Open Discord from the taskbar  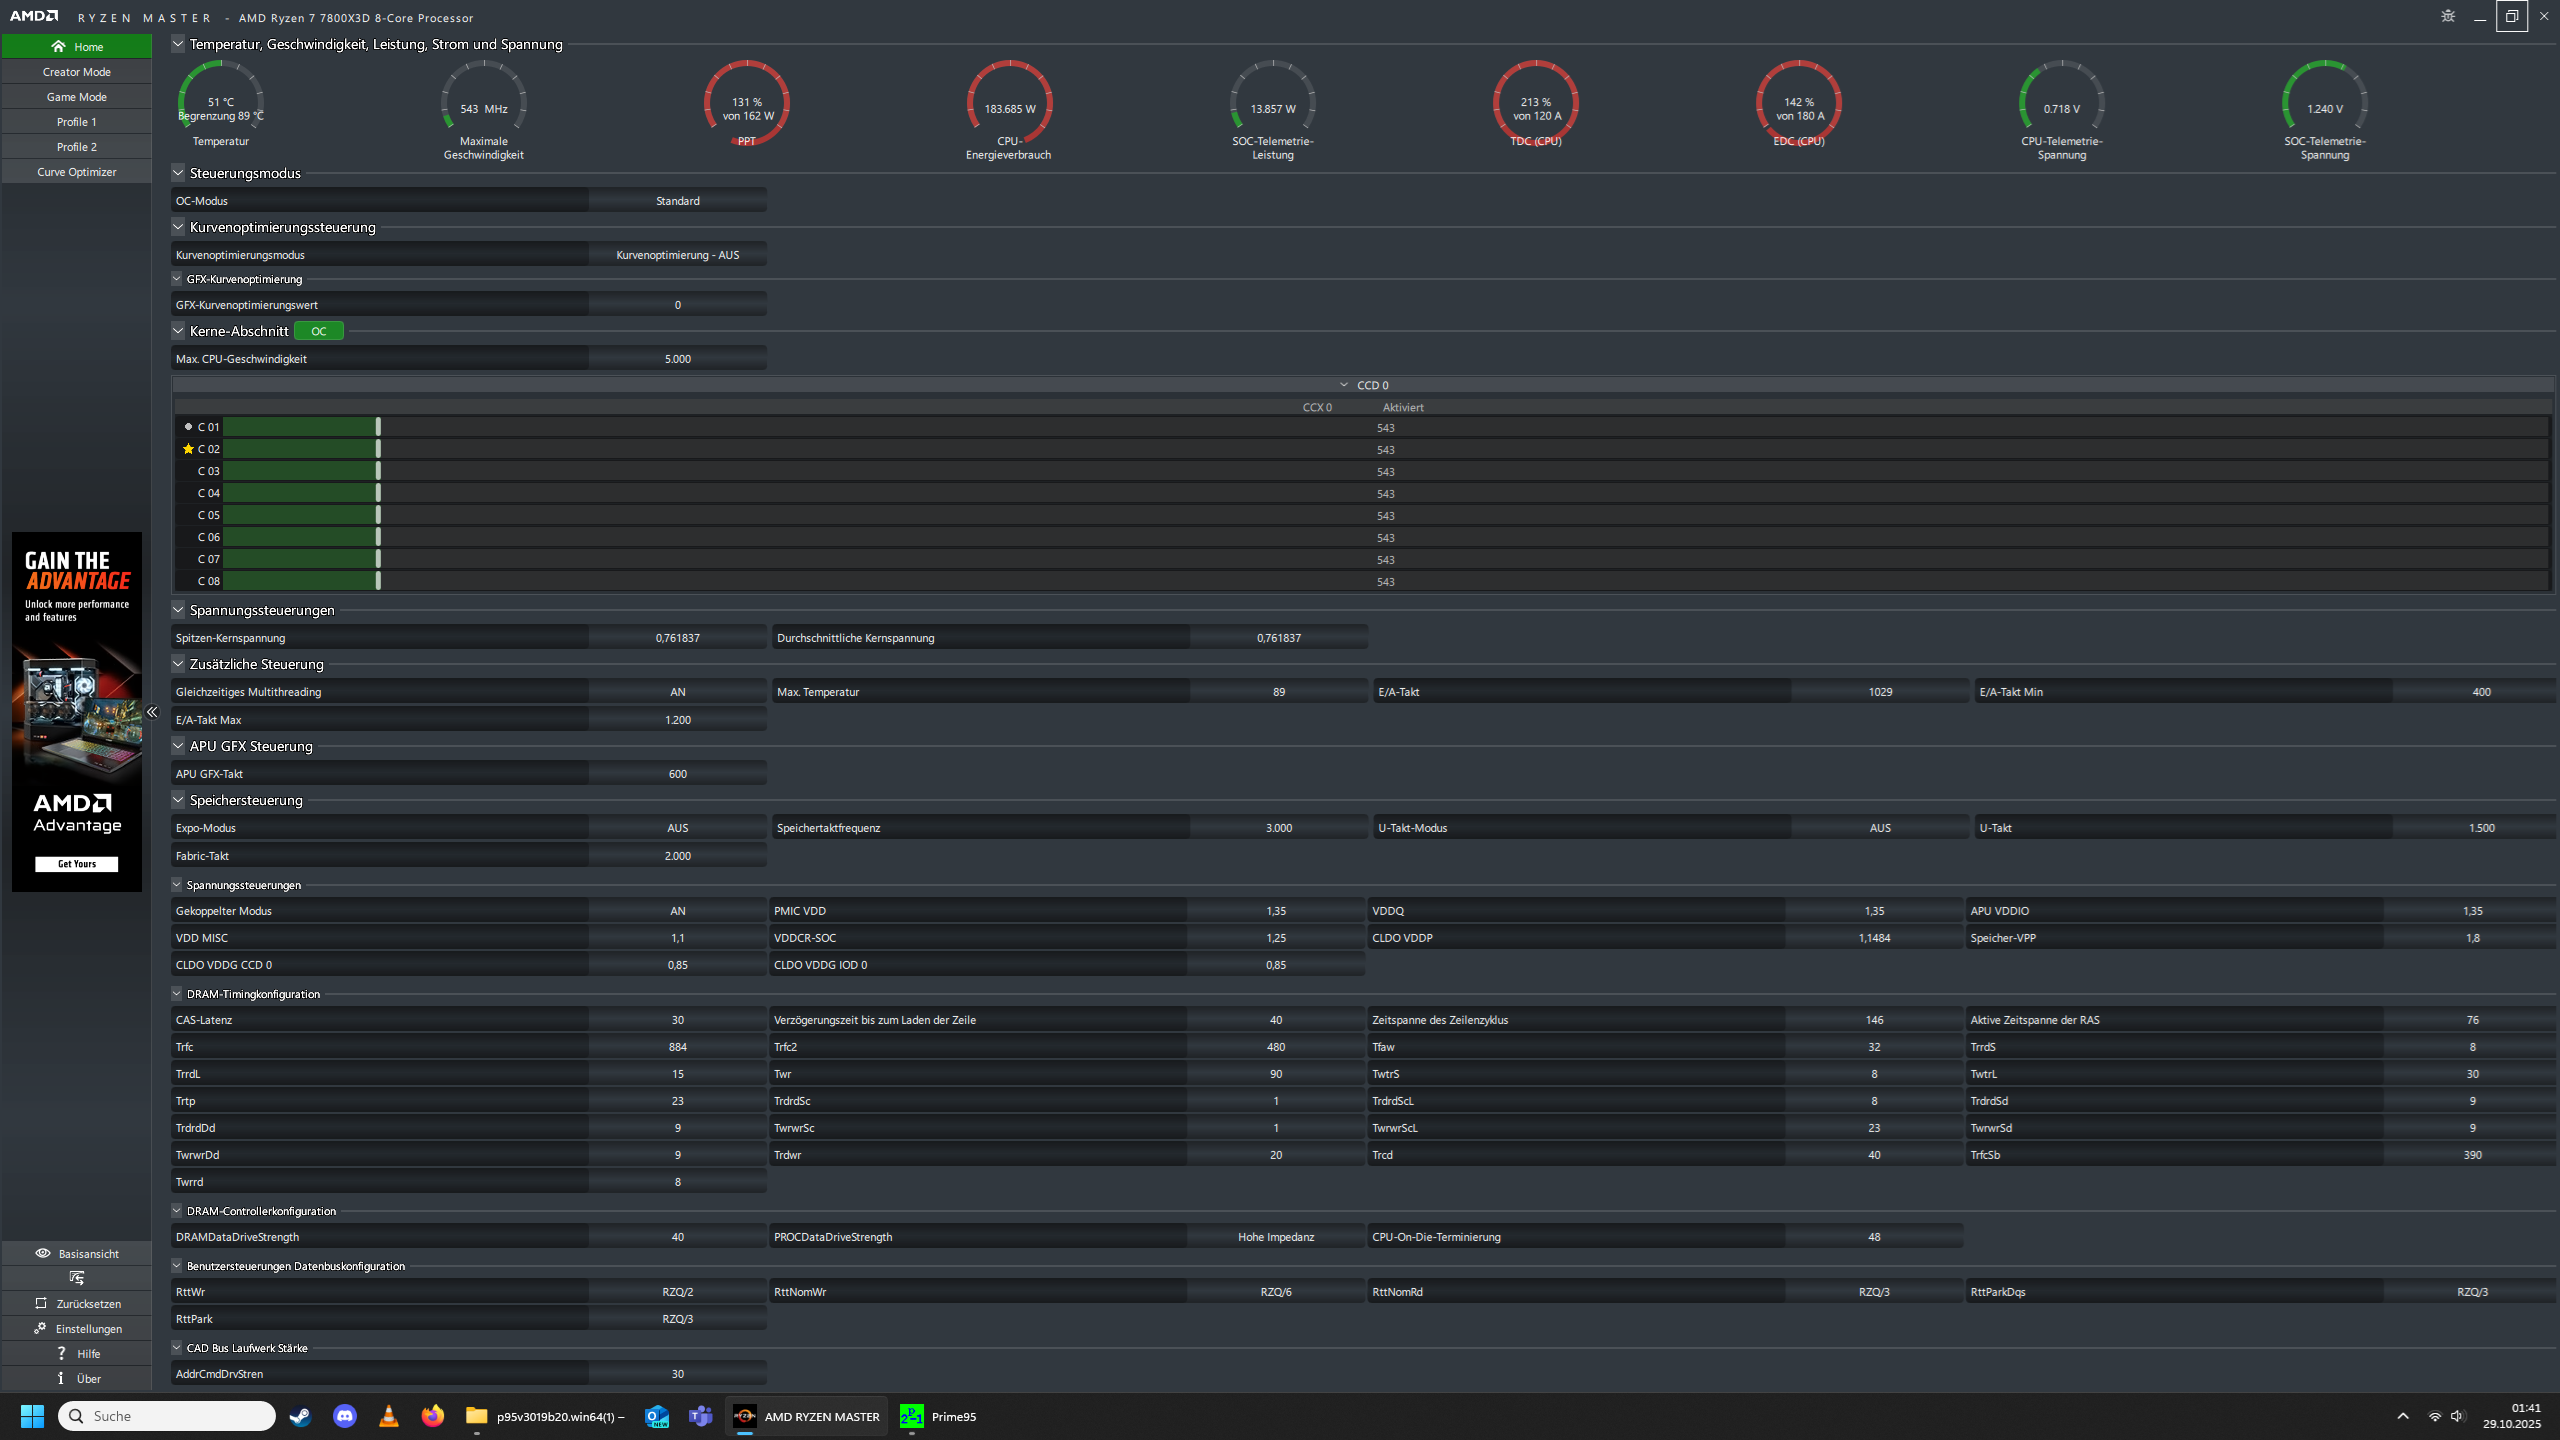click(345, 1416)
